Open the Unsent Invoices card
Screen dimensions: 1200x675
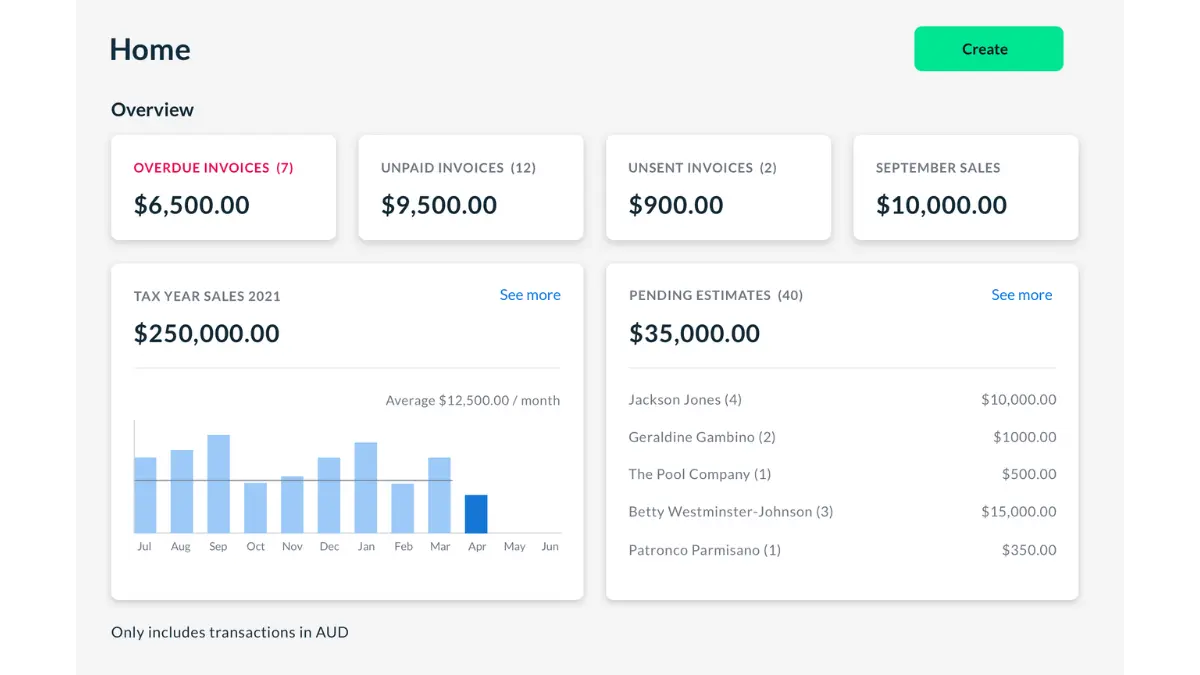click(x=718, y=187)
